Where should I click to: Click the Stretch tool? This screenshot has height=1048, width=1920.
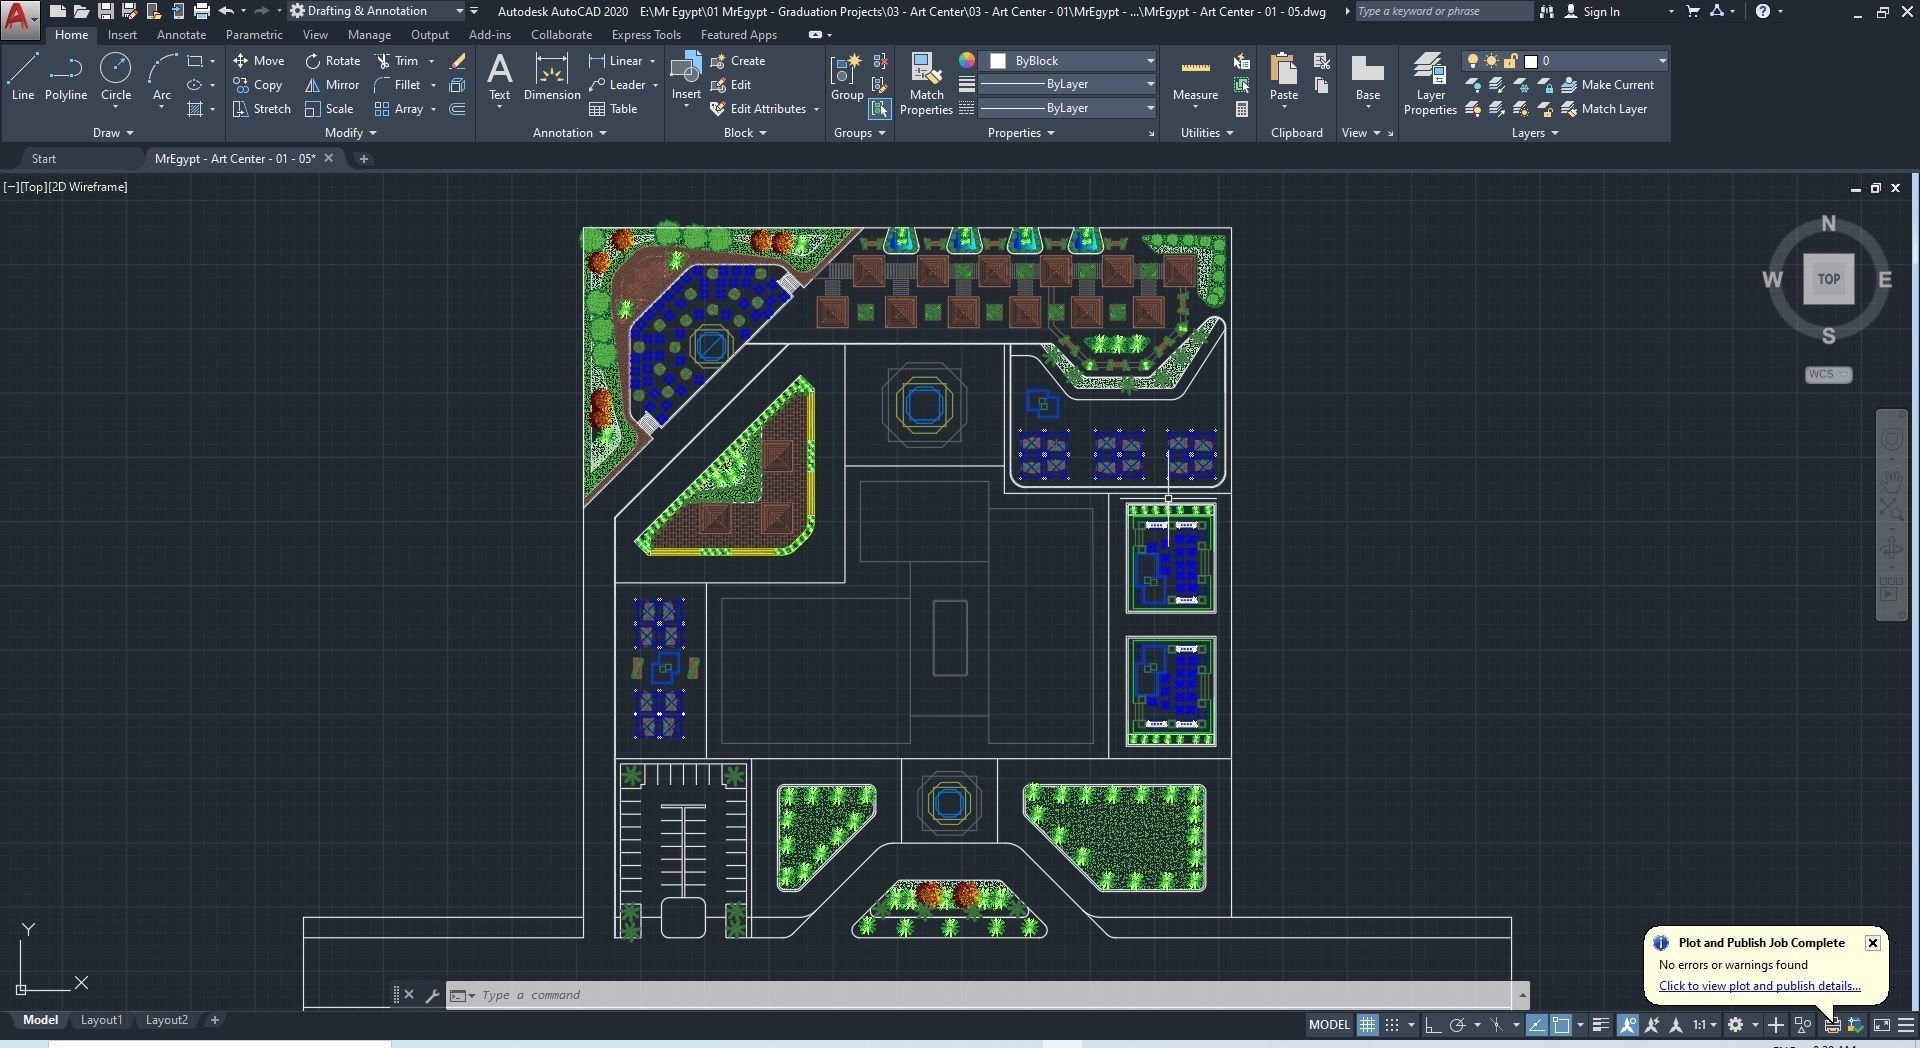[x=261, y=109]
